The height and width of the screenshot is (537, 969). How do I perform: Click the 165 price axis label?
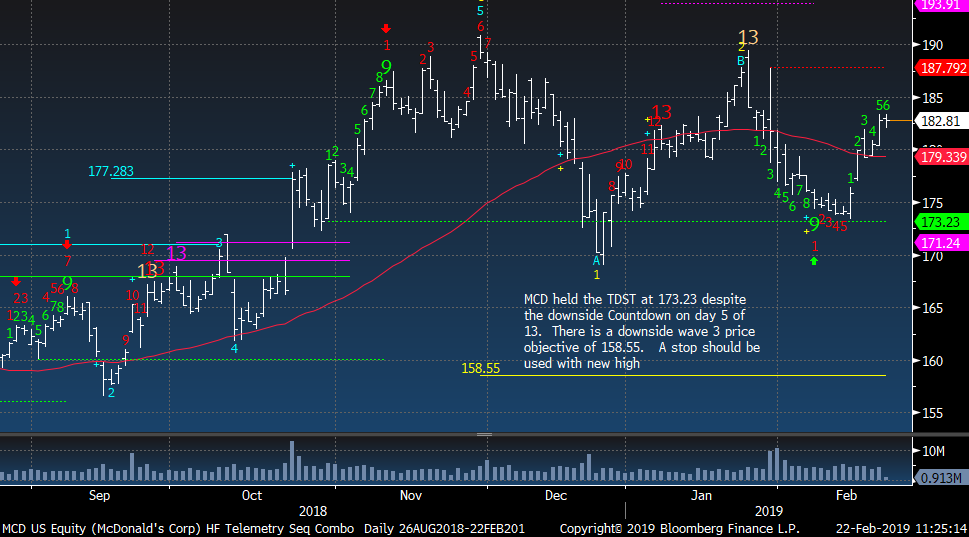933,308
